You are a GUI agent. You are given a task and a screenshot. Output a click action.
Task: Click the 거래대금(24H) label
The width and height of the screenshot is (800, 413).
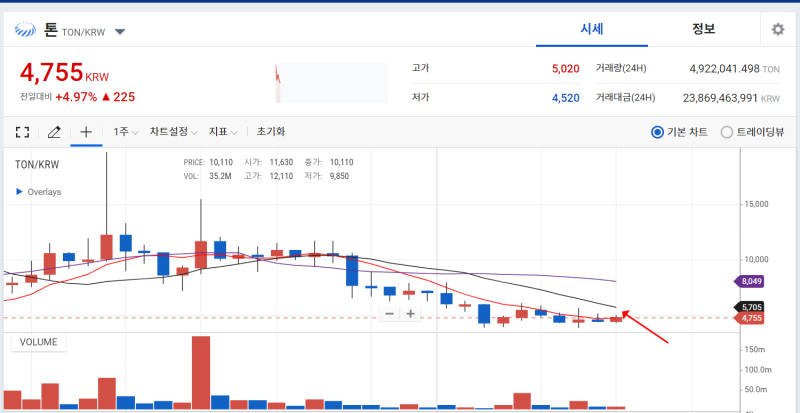(x=626, y=97)
